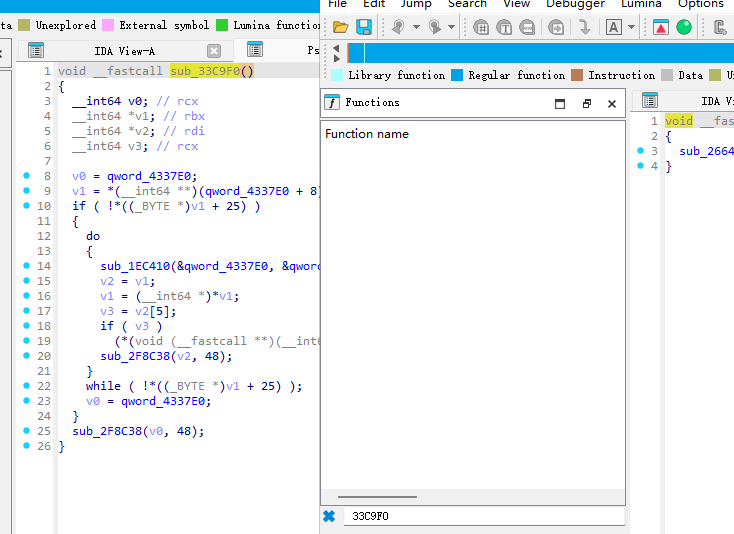Screen dimensions: 734x534
Task: Maximize the Functions panel
Action: pos(560,103)
